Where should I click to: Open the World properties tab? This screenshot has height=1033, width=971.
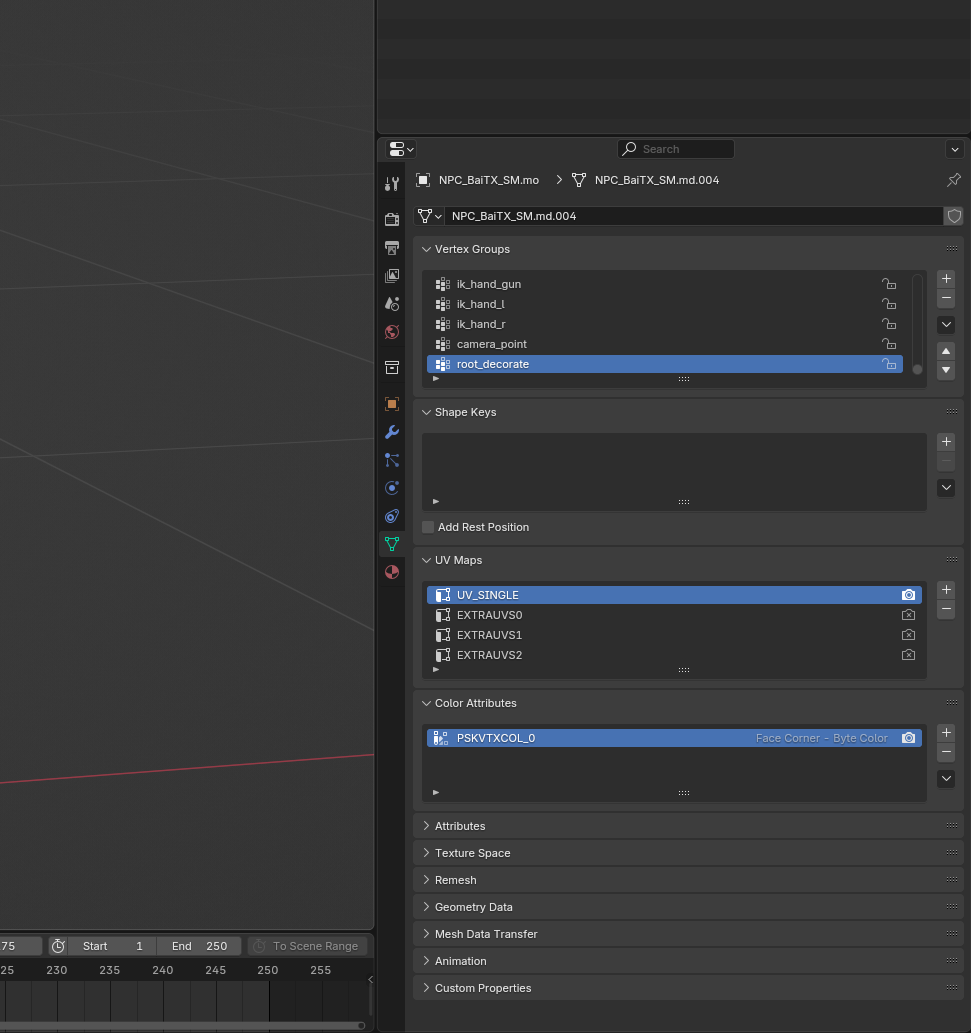tap(392, 332)
